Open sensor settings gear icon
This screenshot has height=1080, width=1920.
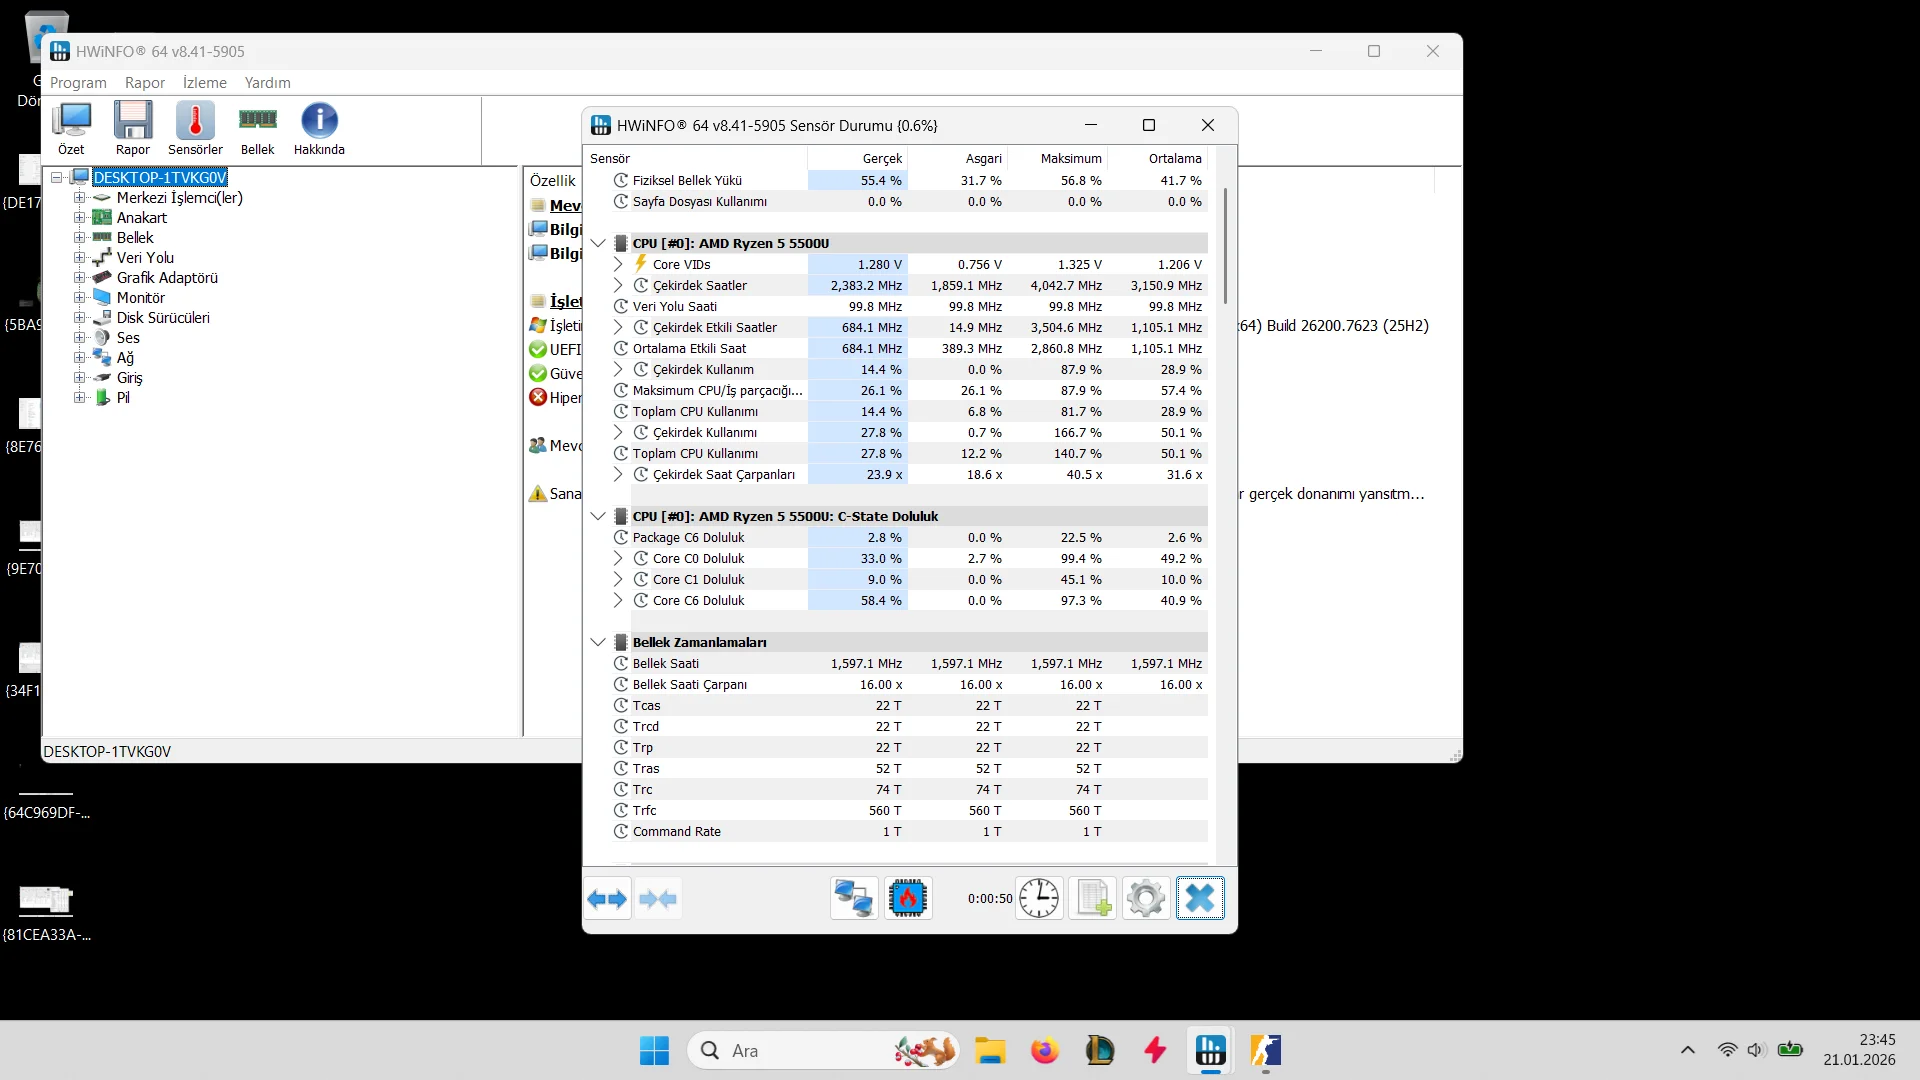pyautogui.click(x=1145, y=899)
